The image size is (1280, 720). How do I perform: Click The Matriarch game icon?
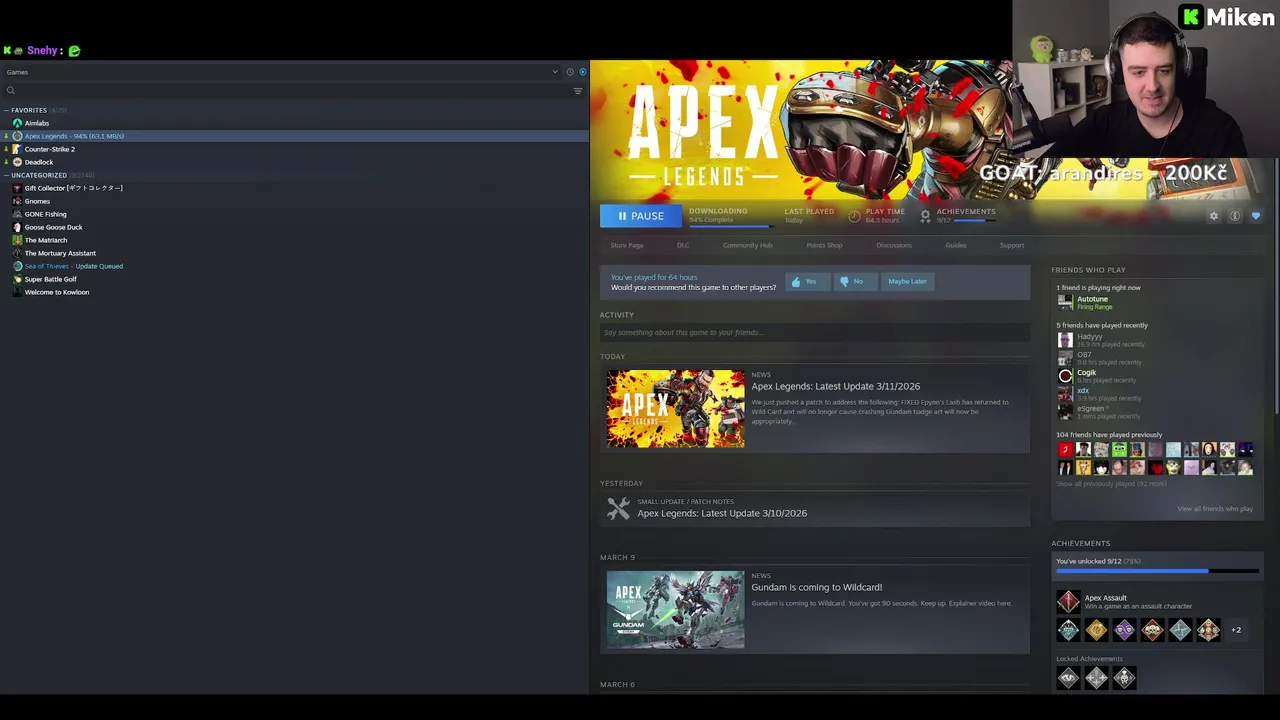(17, 240)
